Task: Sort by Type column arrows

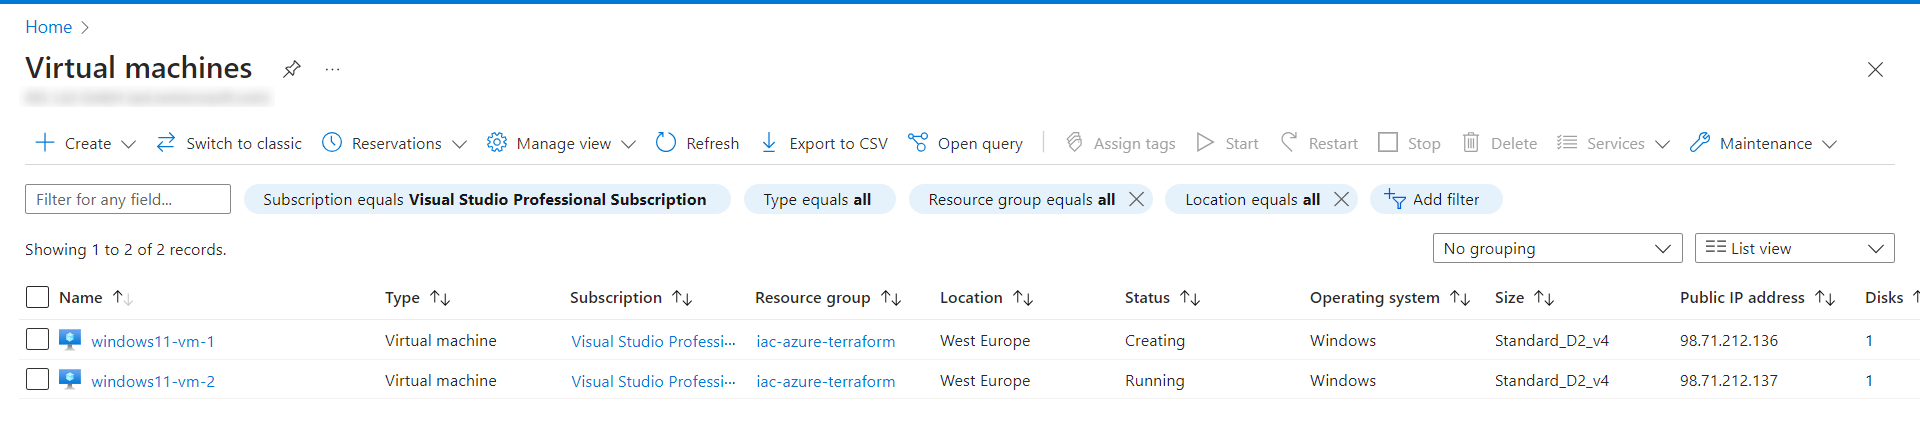Action: click(x=440, y=298)
